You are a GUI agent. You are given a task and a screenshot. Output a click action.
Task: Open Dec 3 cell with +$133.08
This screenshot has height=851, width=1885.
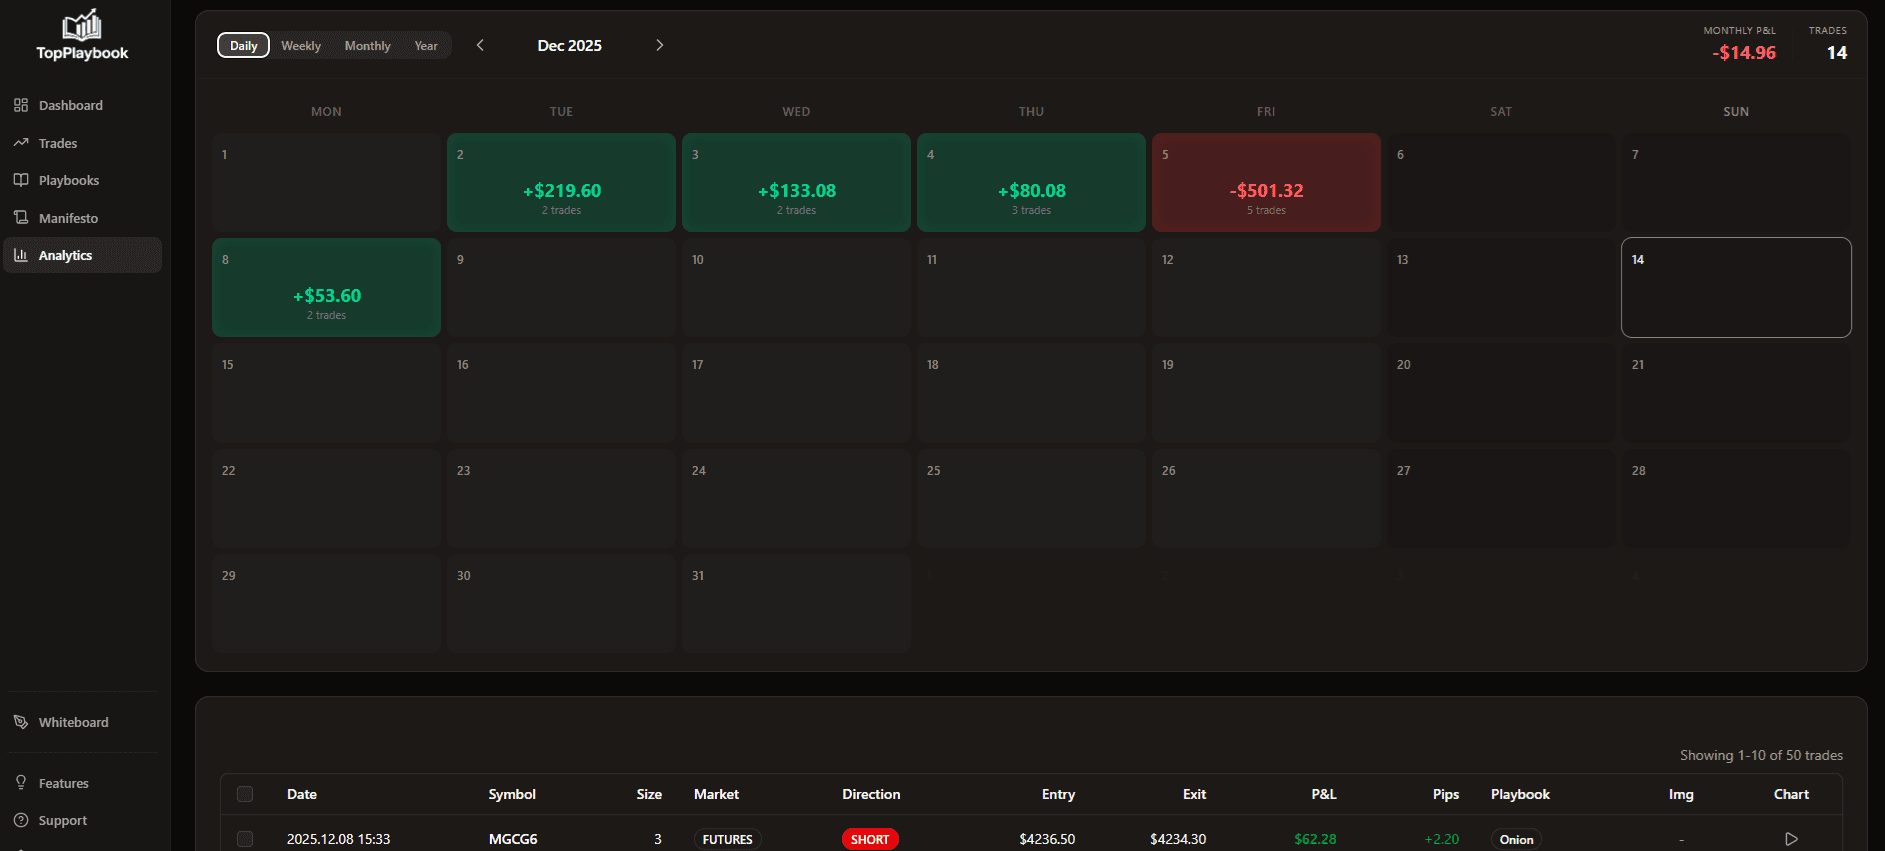coord(796,183)
